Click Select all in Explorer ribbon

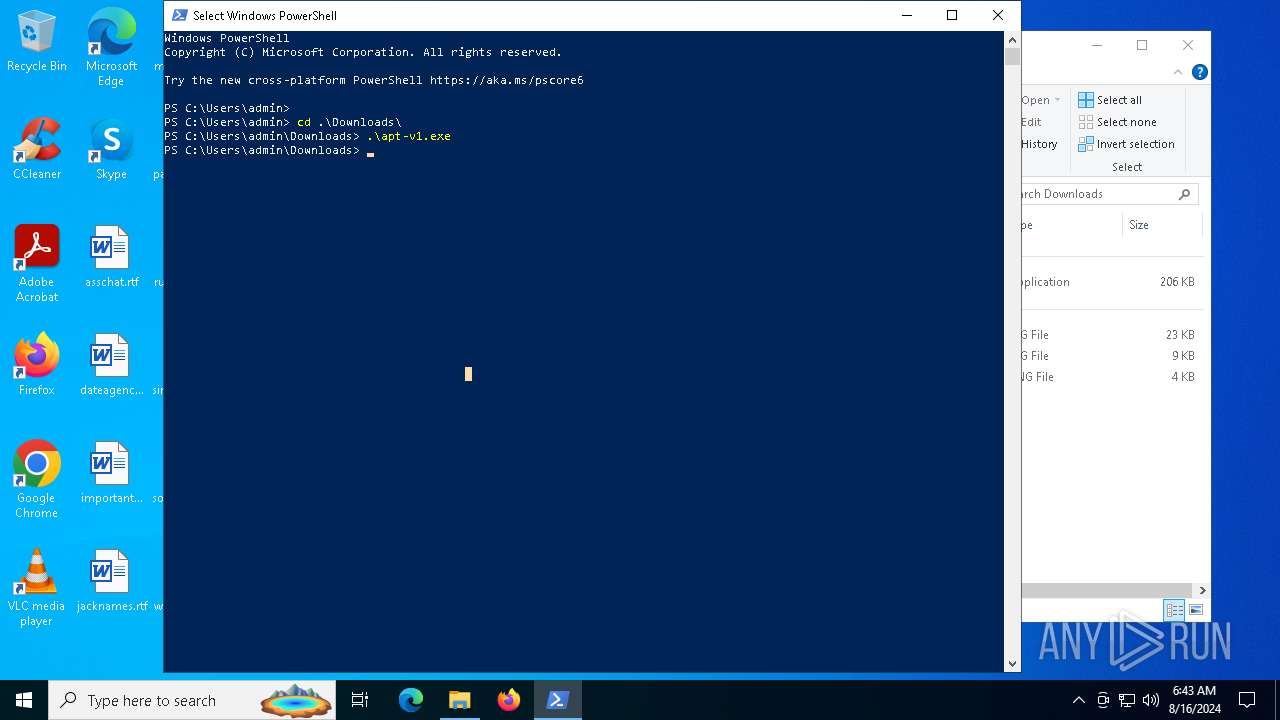click(1110, 100)
